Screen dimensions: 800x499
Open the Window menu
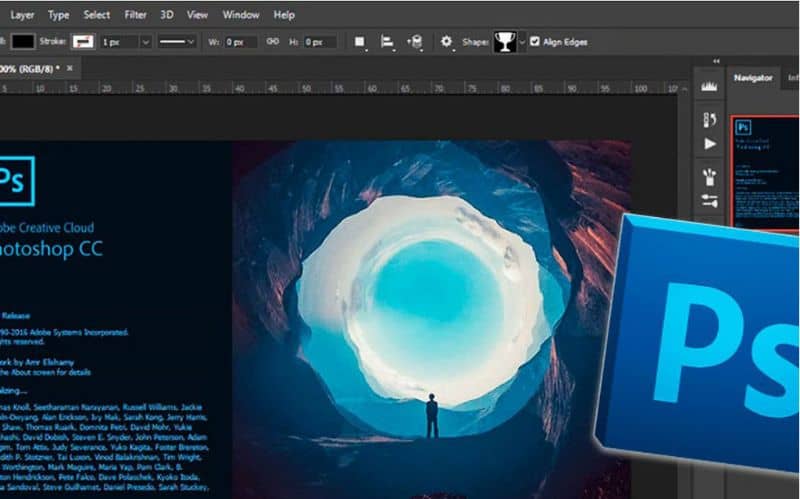[240, 15]
